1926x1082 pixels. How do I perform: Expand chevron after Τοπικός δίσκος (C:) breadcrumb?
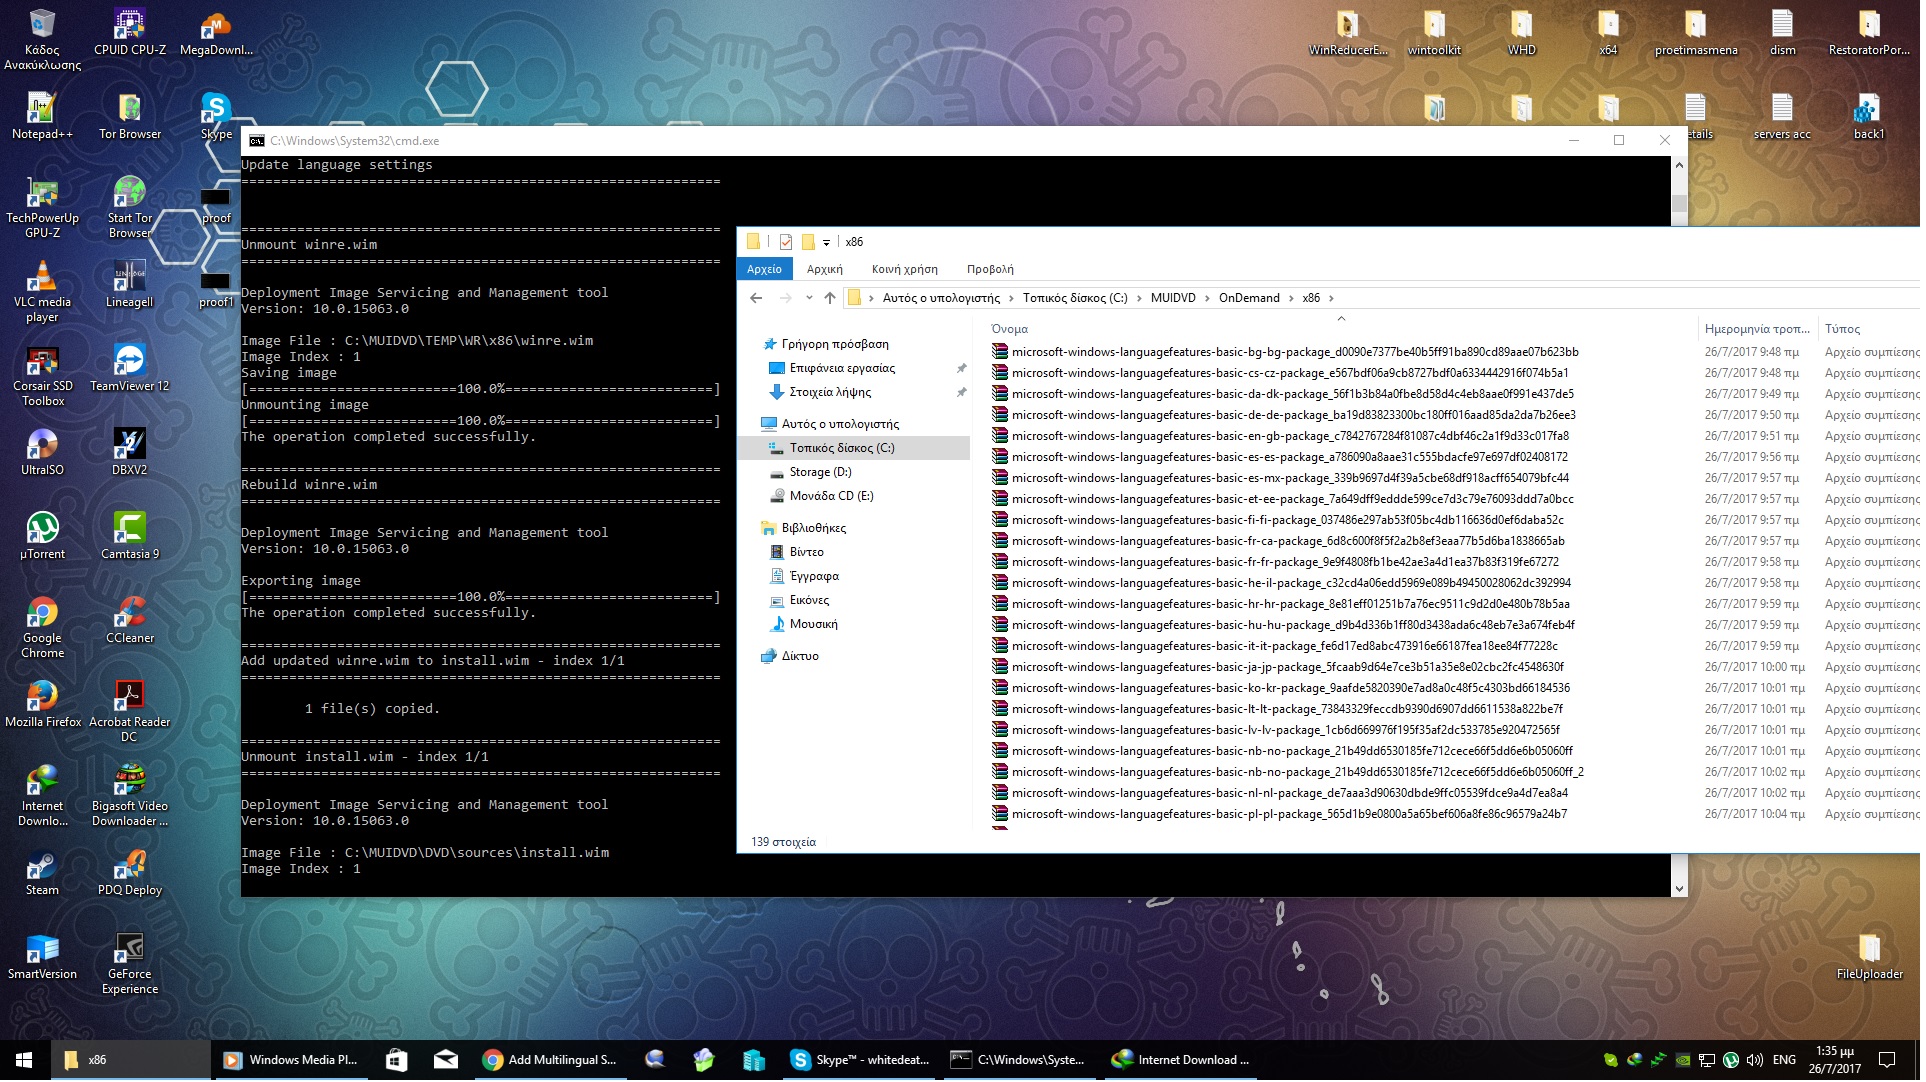click(x=1141, y=298)
